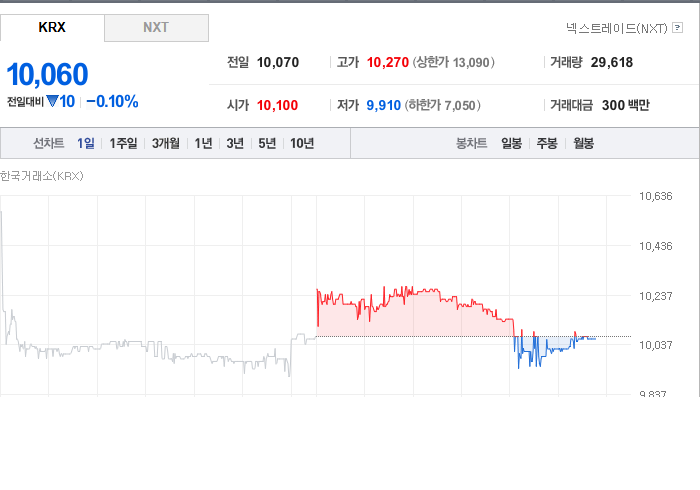Click the previous close value 10,070

click(x=278, y=62)
